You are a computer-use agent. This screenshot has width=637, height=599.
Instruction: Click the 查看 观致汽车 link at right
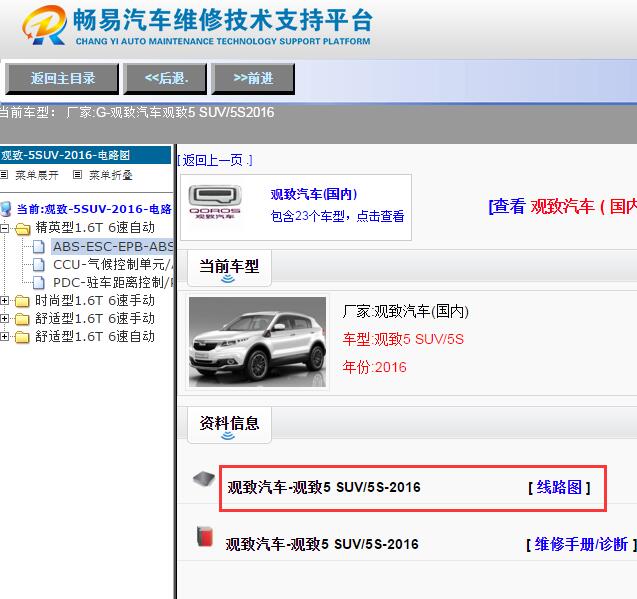pyautogui.click(x=562, y=206)
